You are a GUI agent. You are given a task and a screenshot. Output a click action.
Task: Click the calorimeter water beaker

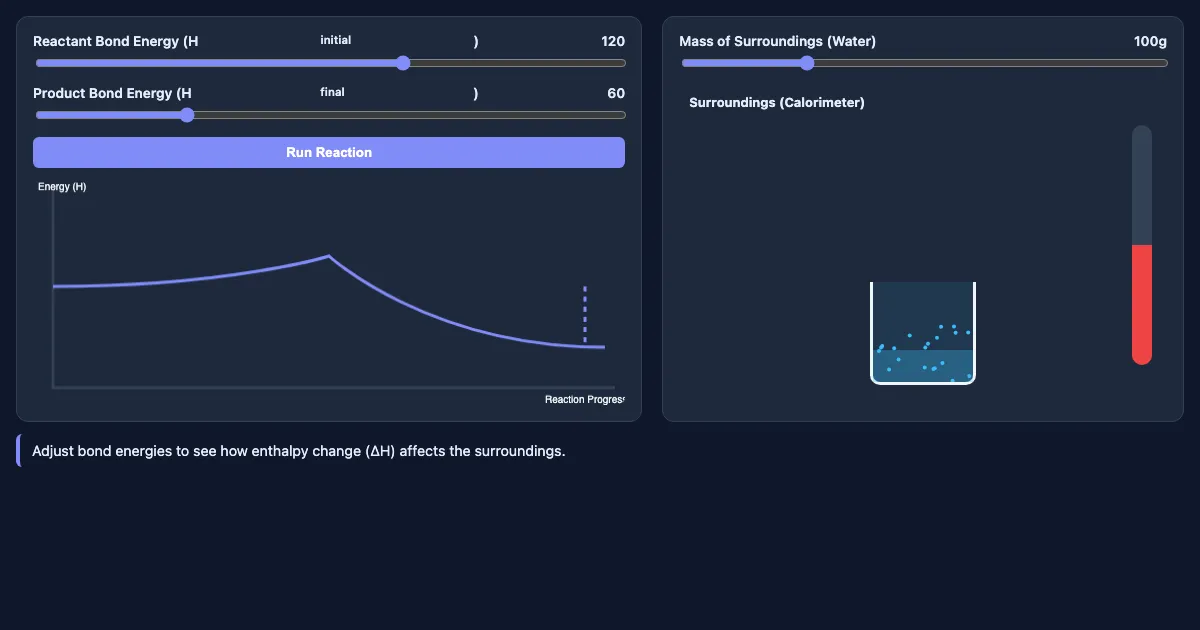(x=923, y=333)
